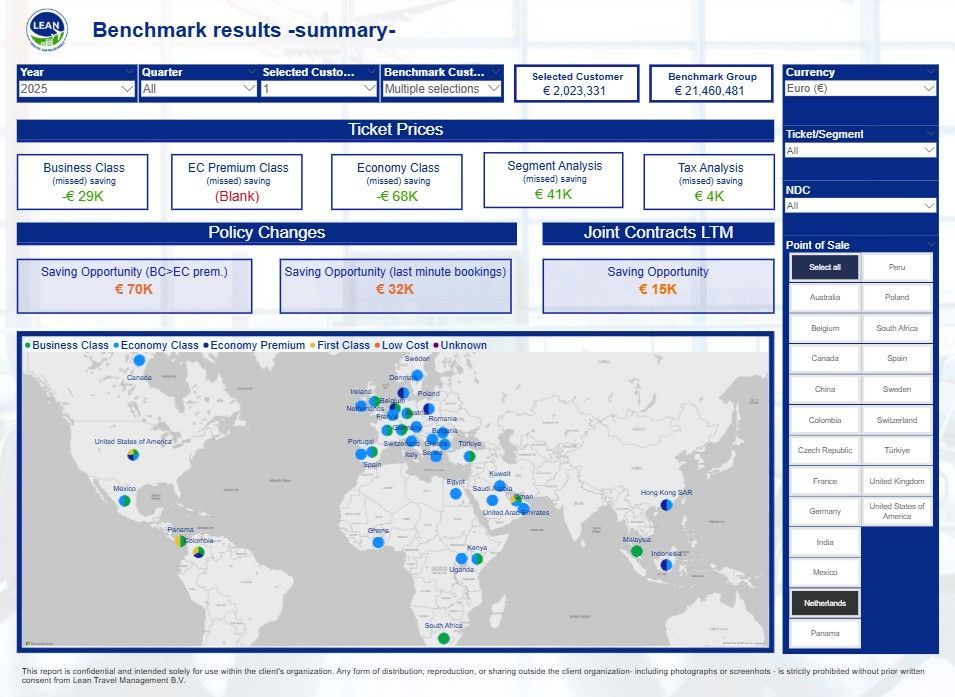Image resolution: width=955 pixels, height=697 pixels.
Task: Click Unknown legend entry
Action: 460,345
